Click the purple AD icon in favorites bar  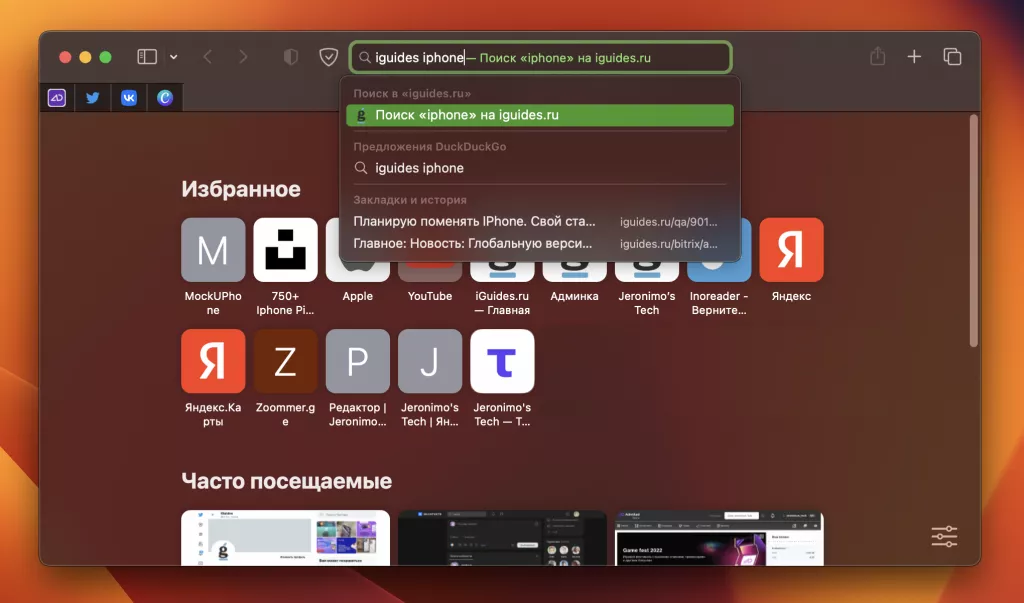click(57, 97)
